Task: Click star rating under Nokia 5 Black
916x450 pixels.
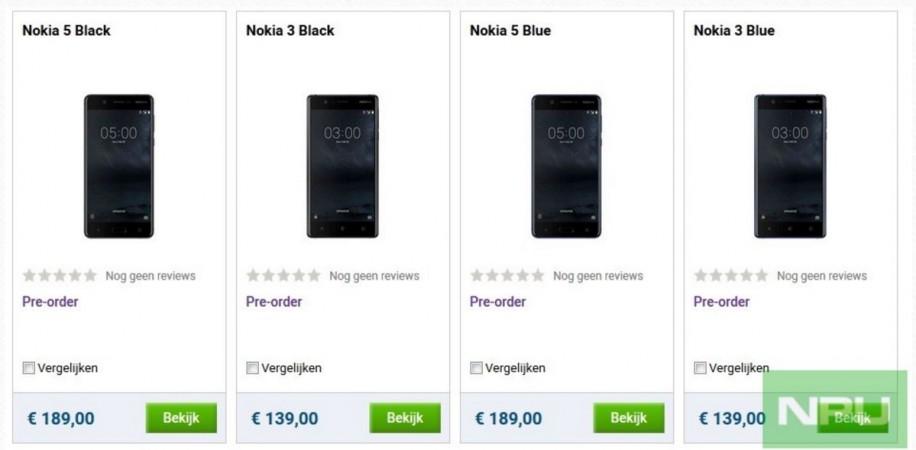Action: point(60,275)
